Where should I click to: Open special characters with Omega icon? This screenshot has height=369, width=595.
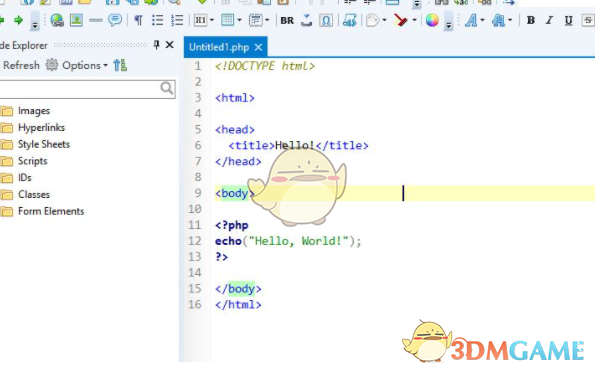(x=326, y=20)
